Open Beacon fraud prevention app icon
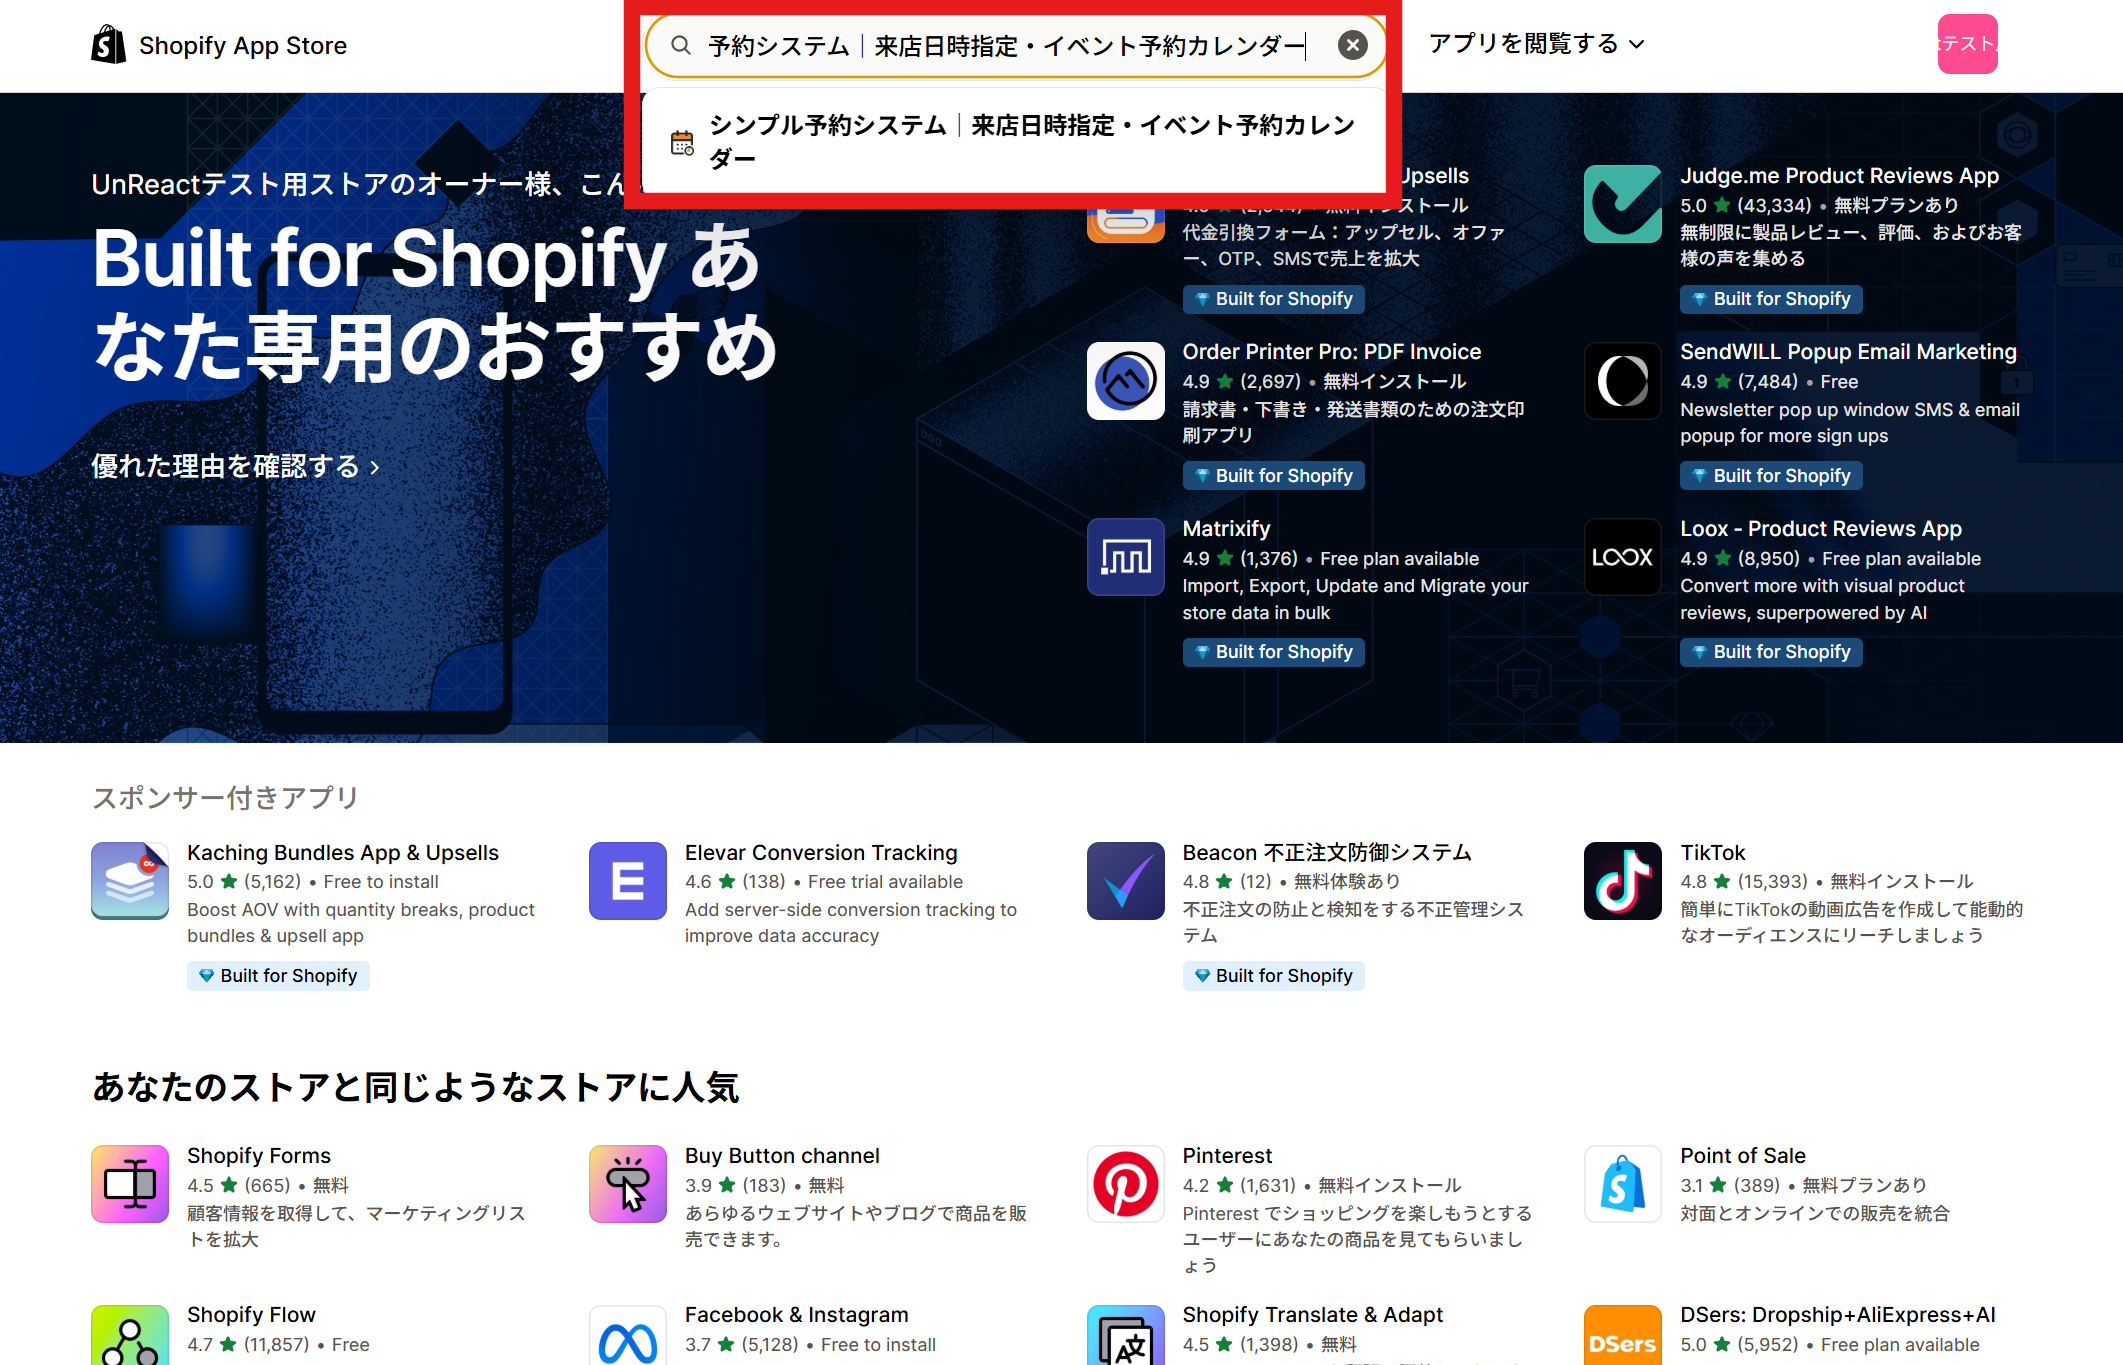Viewport: 2123px width, 1365px height. click(x=1125, y=881)
